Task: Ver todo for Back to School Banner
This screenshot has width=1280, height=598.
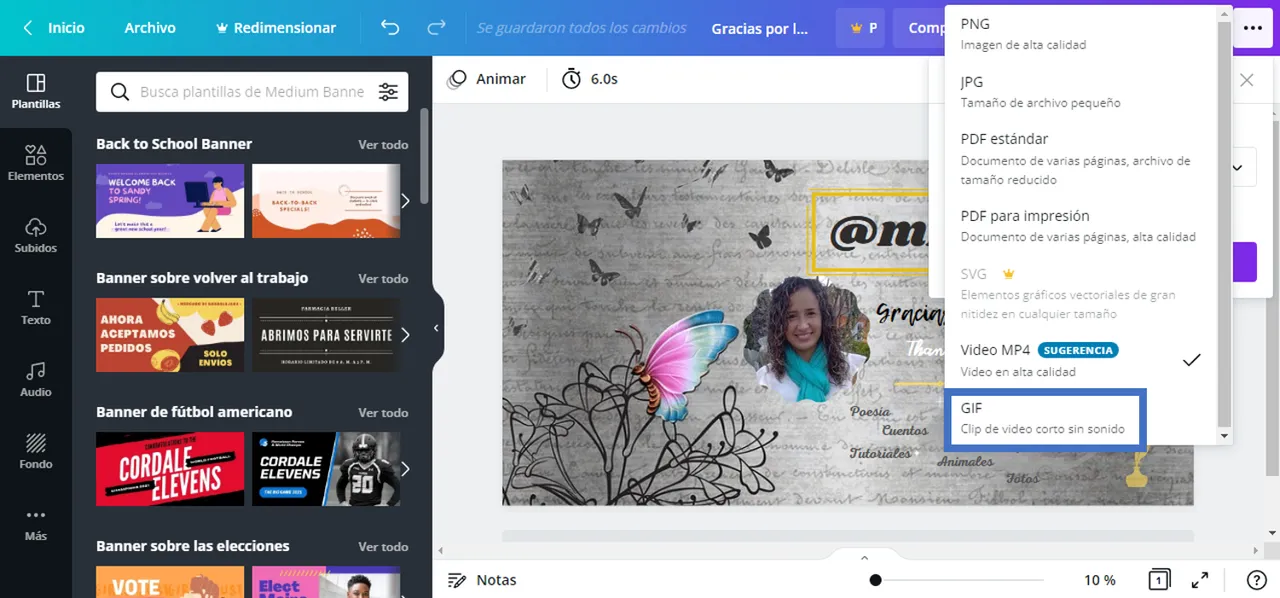Action: click(x=383, y=145)
